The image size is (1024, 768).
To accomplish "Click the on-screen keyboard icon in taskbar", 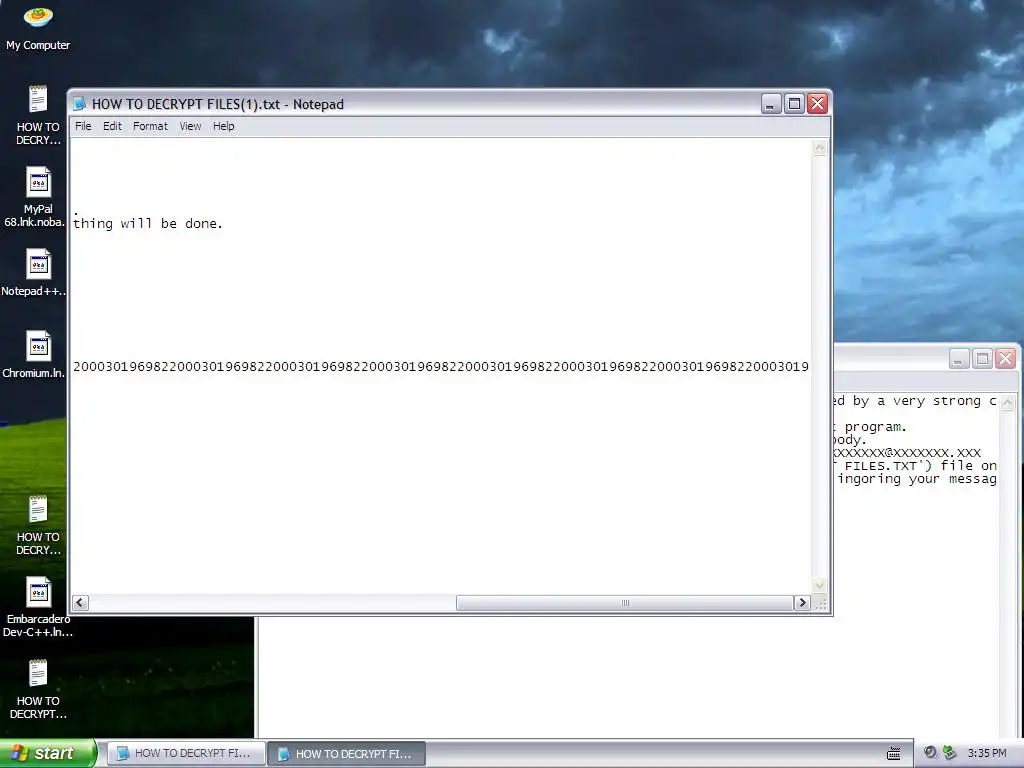I will [893, 754].
